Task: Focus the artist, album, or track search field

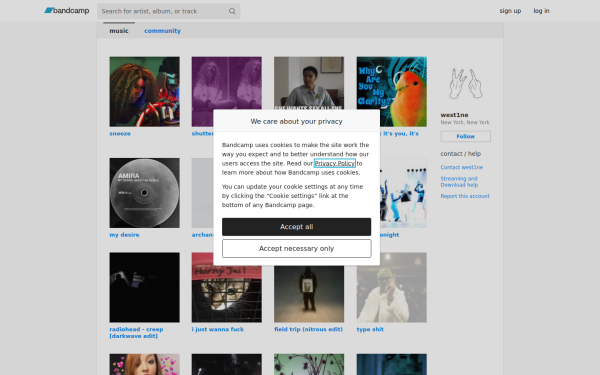Action: click(x=168, y=11)
